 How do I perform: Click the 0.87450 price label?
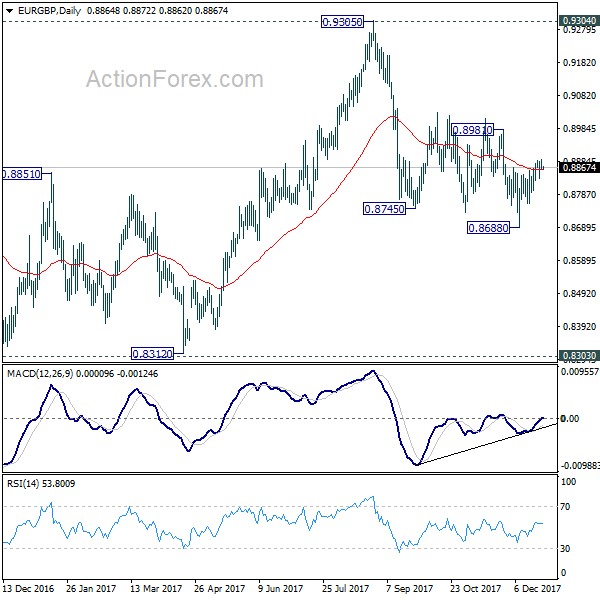384,209
